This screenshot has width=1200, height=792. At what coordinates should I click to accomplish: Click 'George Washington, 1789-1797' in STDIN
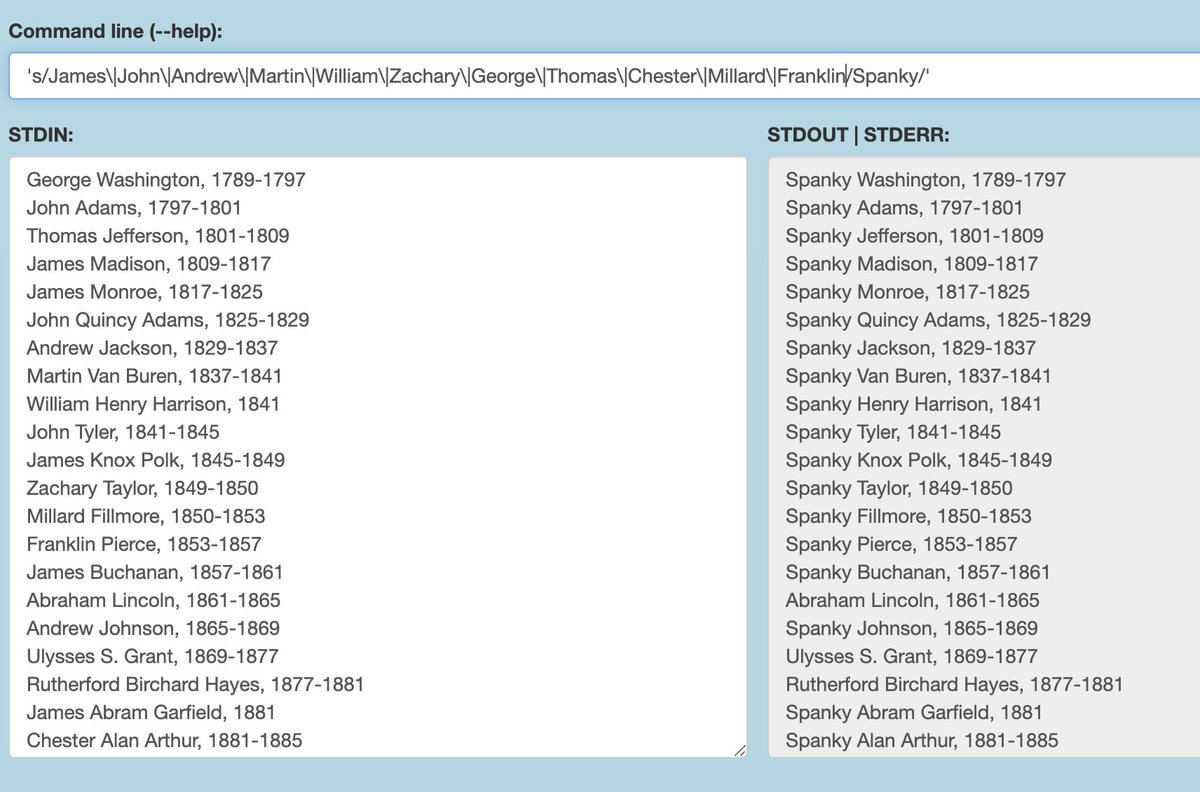coord(166,180)
